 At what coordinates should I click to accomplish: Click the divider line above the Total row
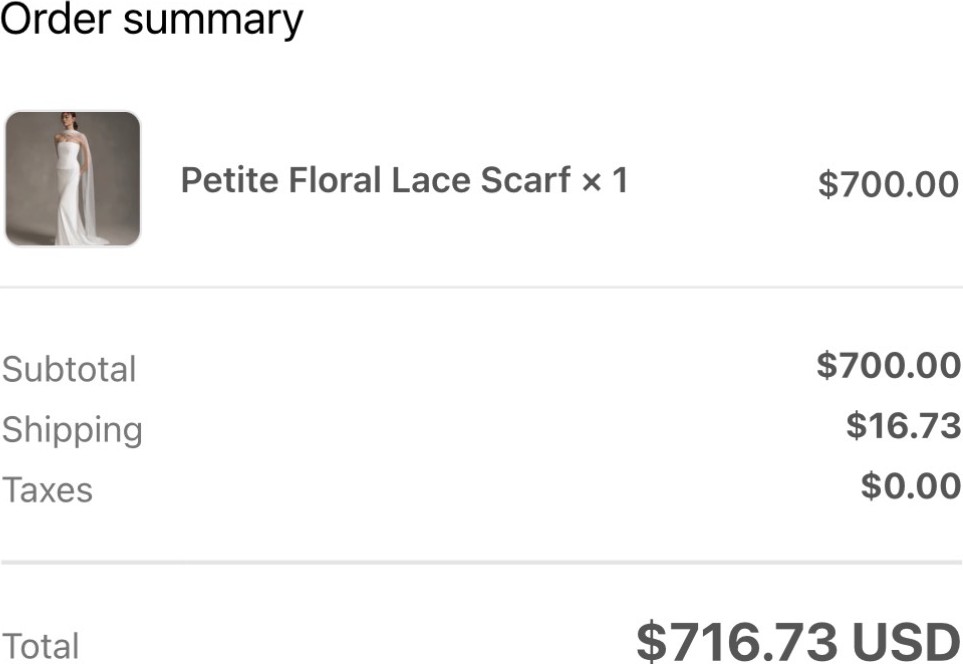[x=481, y=563]
